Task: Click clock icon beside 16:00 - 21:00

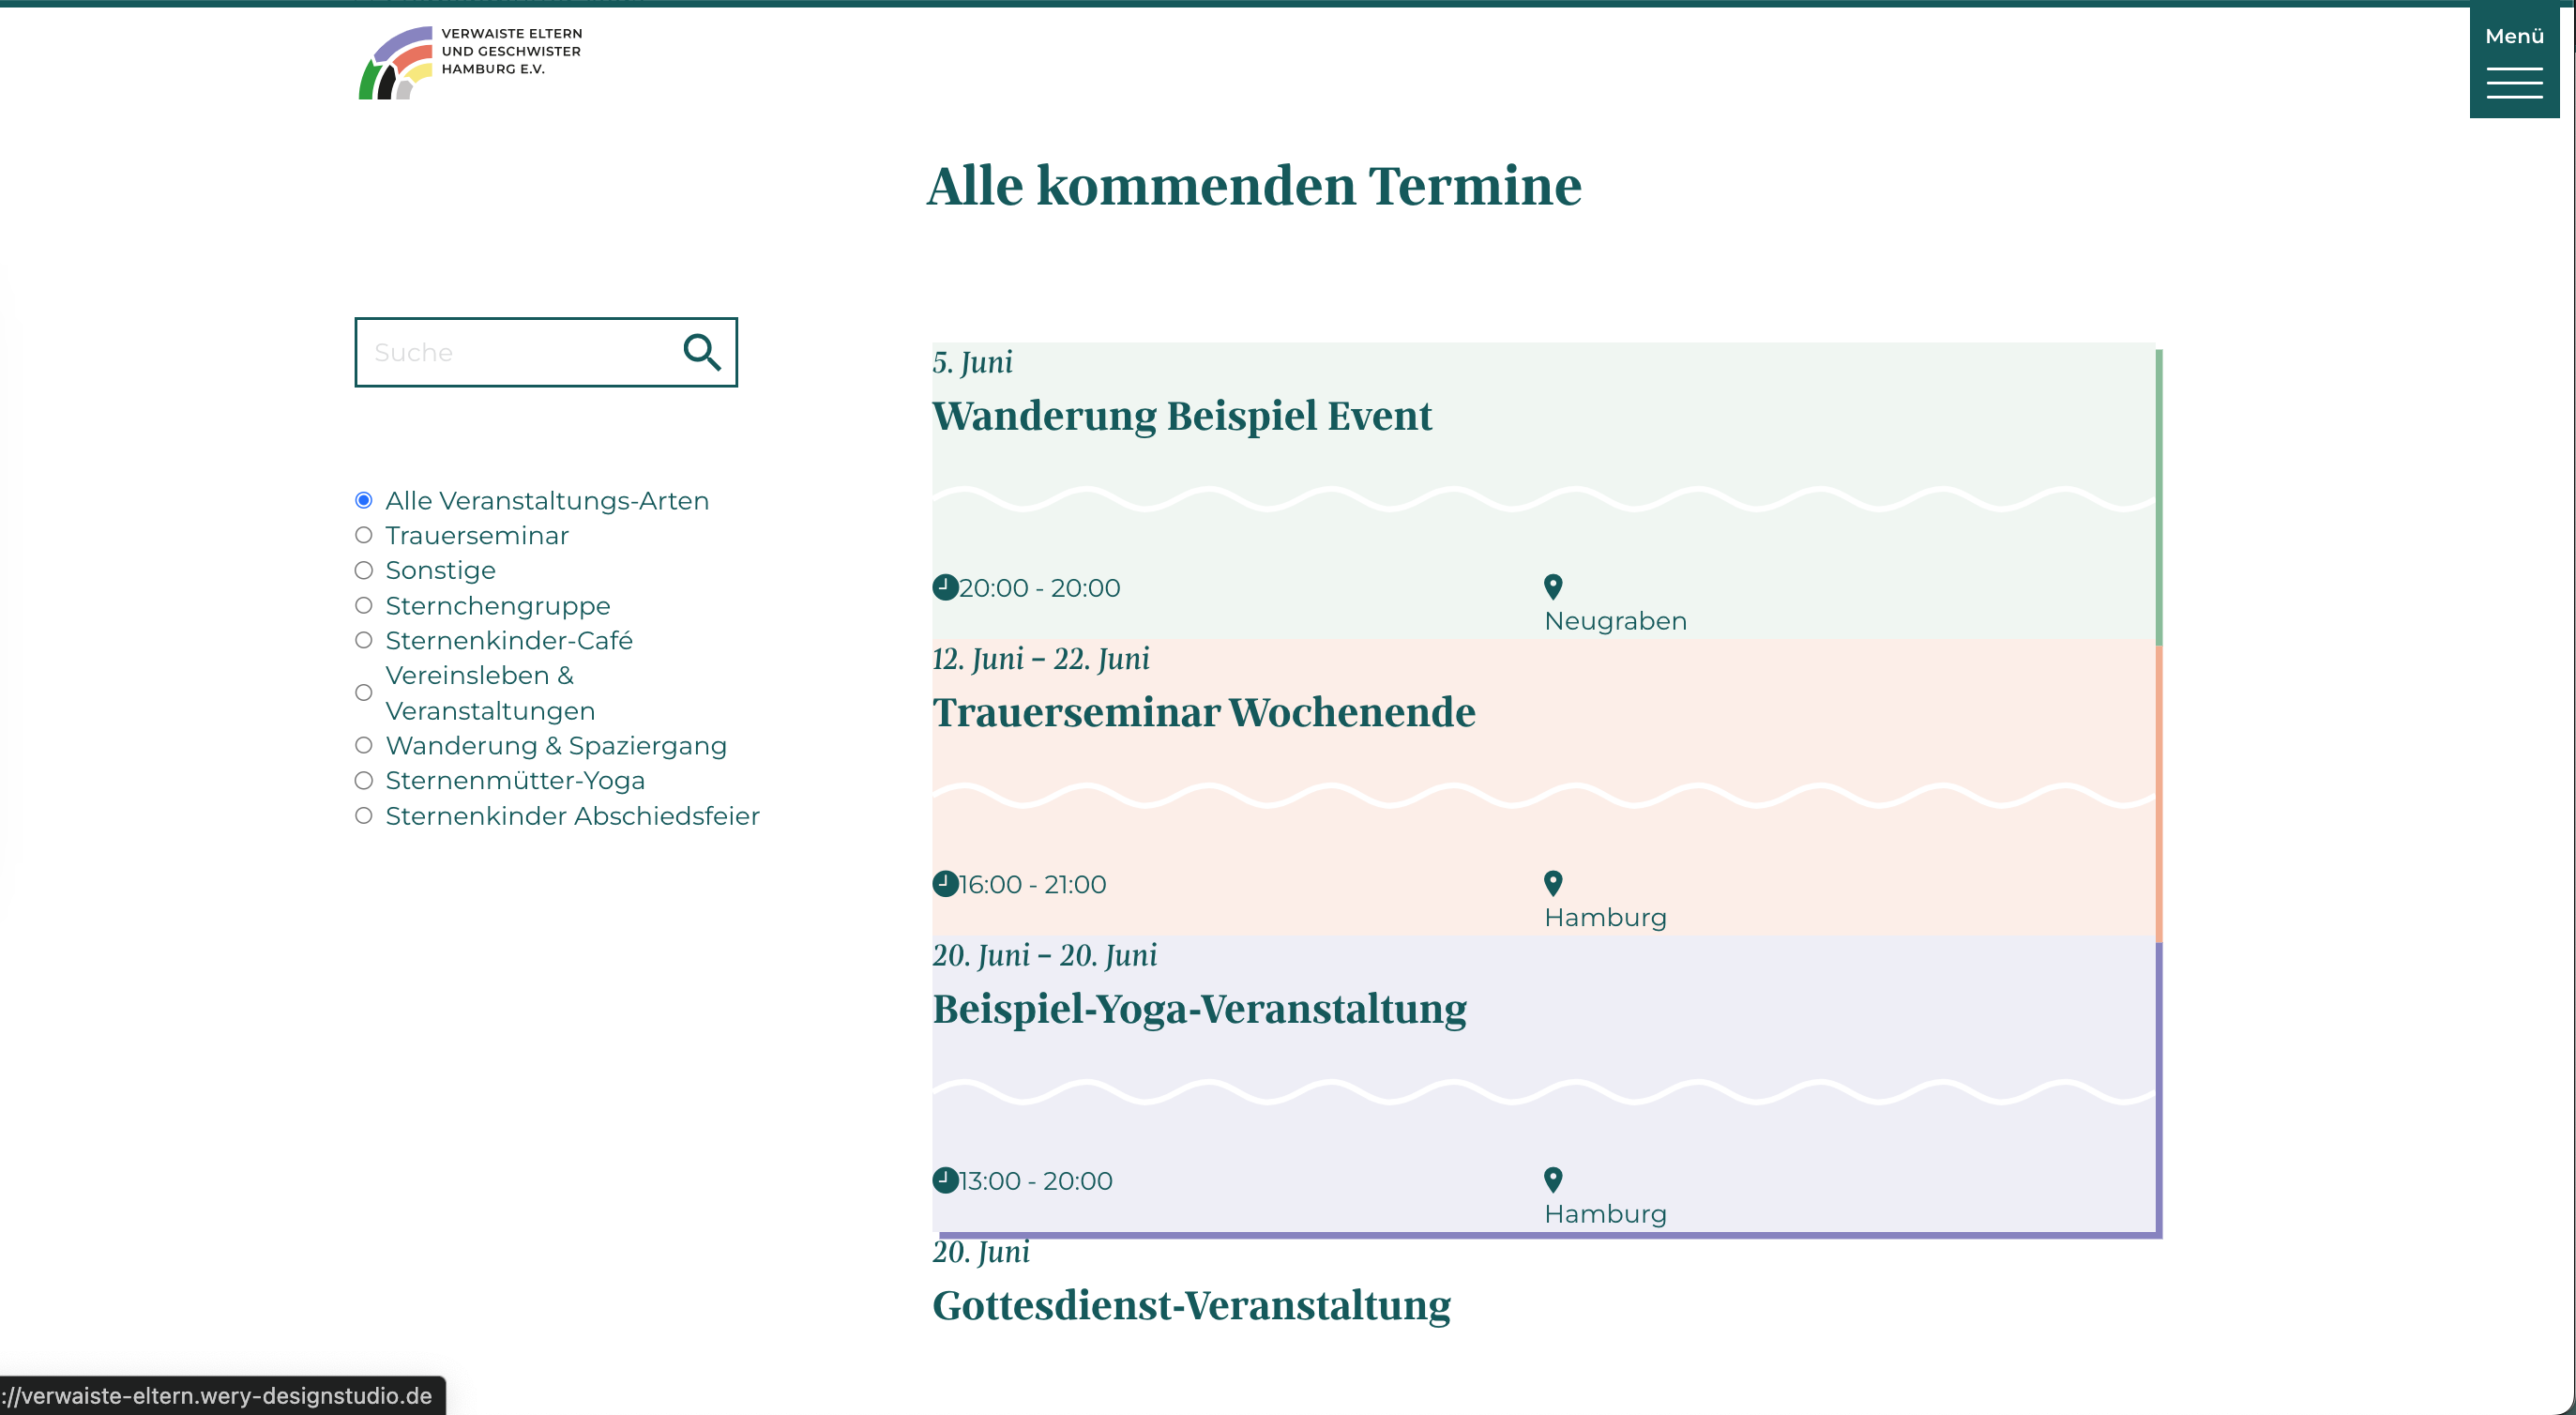Action: [945, 883]
